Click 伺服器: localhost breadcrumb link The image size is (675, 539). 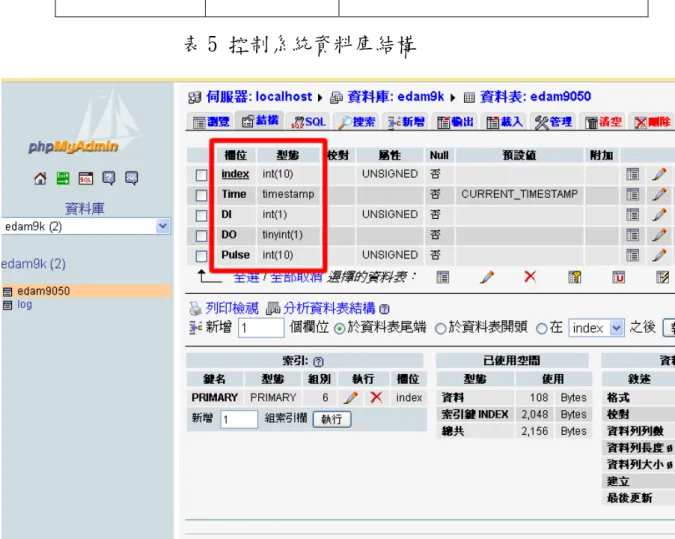259,96
